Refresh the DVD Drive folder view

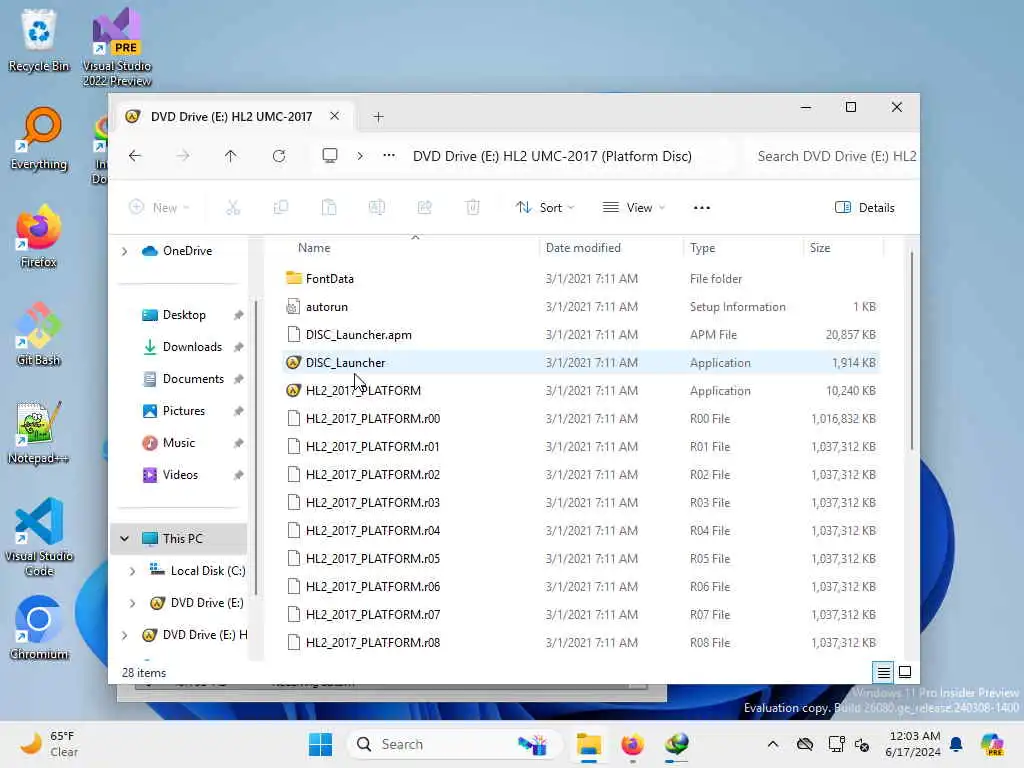click(279, 156)
